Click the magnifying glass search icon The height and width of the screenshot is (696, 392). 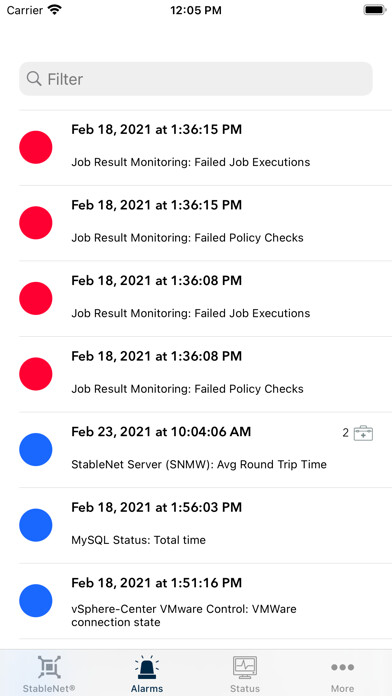pyautogui.click(x=34, y=79)
